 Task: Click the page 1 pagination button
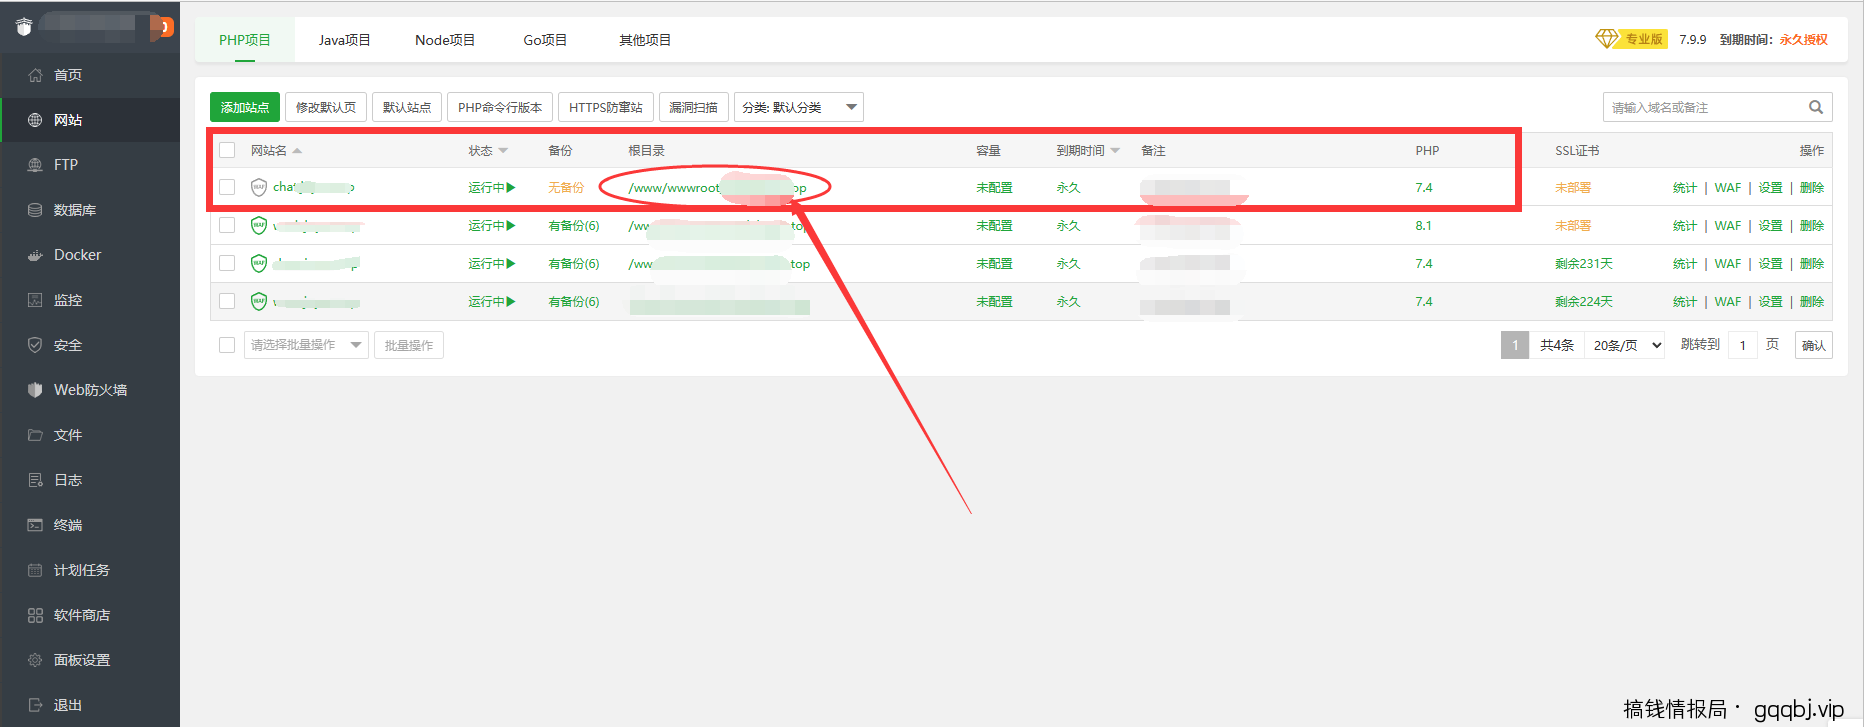coord(1515,345)
